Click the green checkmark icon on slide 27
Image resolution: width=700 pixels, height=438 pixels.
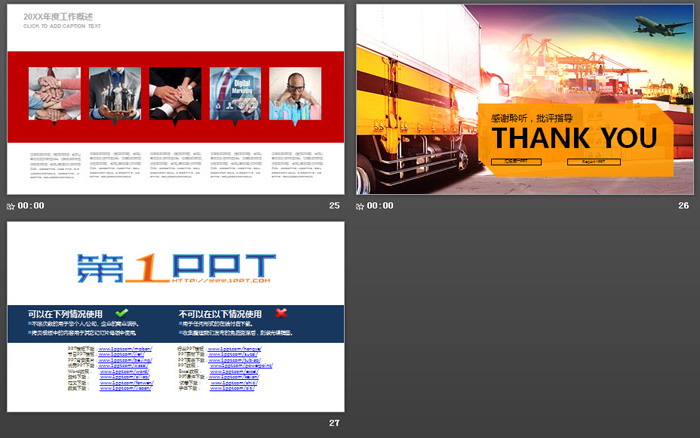(122, 313)
